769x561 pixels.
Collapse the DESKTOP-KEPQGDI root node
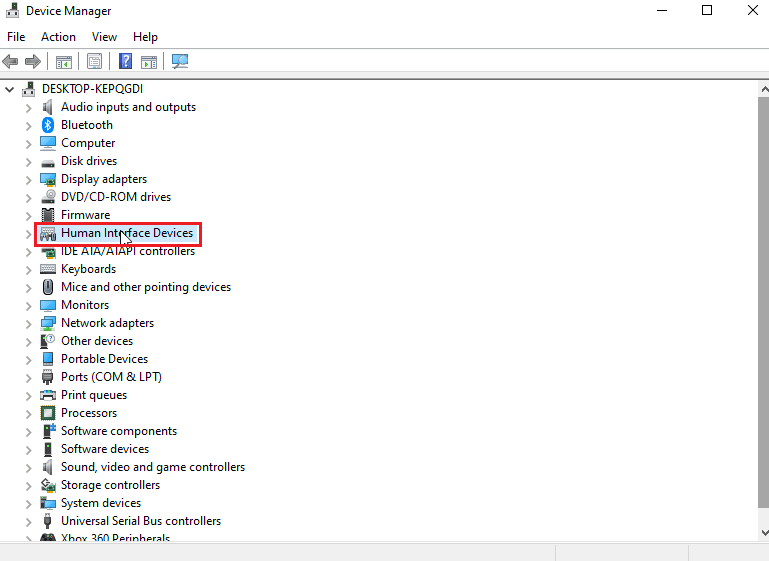[x=9, y=89]
